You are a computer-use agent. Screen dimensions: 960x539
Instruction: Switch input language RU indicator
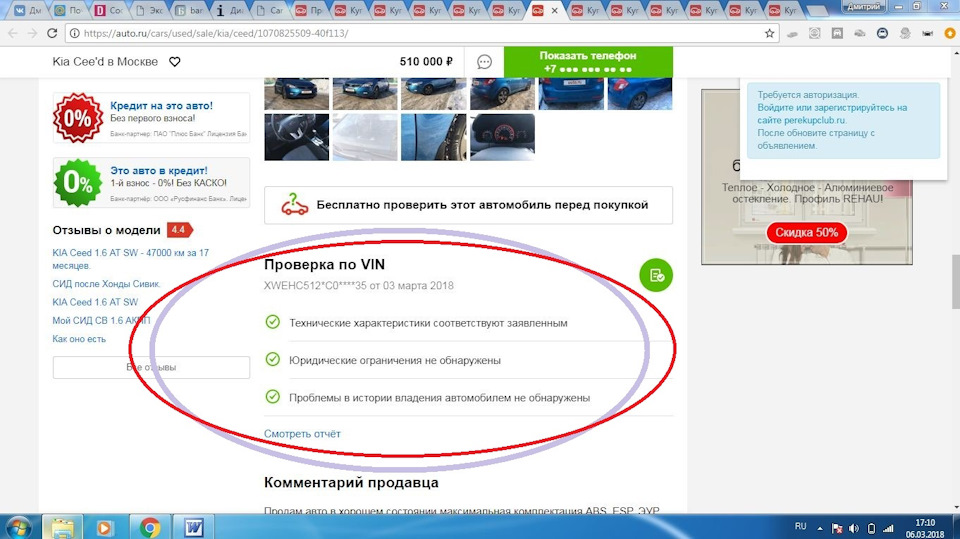click(x=800, y=526)
